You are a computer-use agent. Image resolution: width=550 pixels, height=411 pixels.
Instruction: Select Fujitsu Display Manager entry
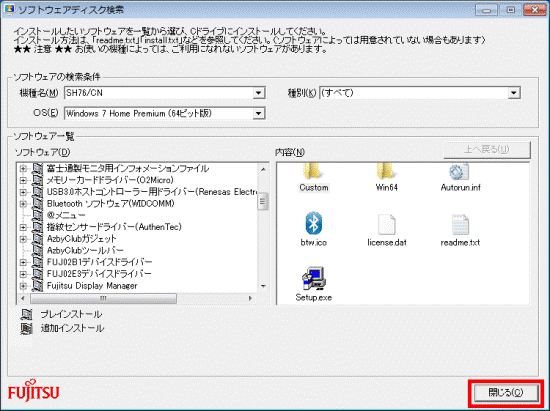[x=92, y=286]
